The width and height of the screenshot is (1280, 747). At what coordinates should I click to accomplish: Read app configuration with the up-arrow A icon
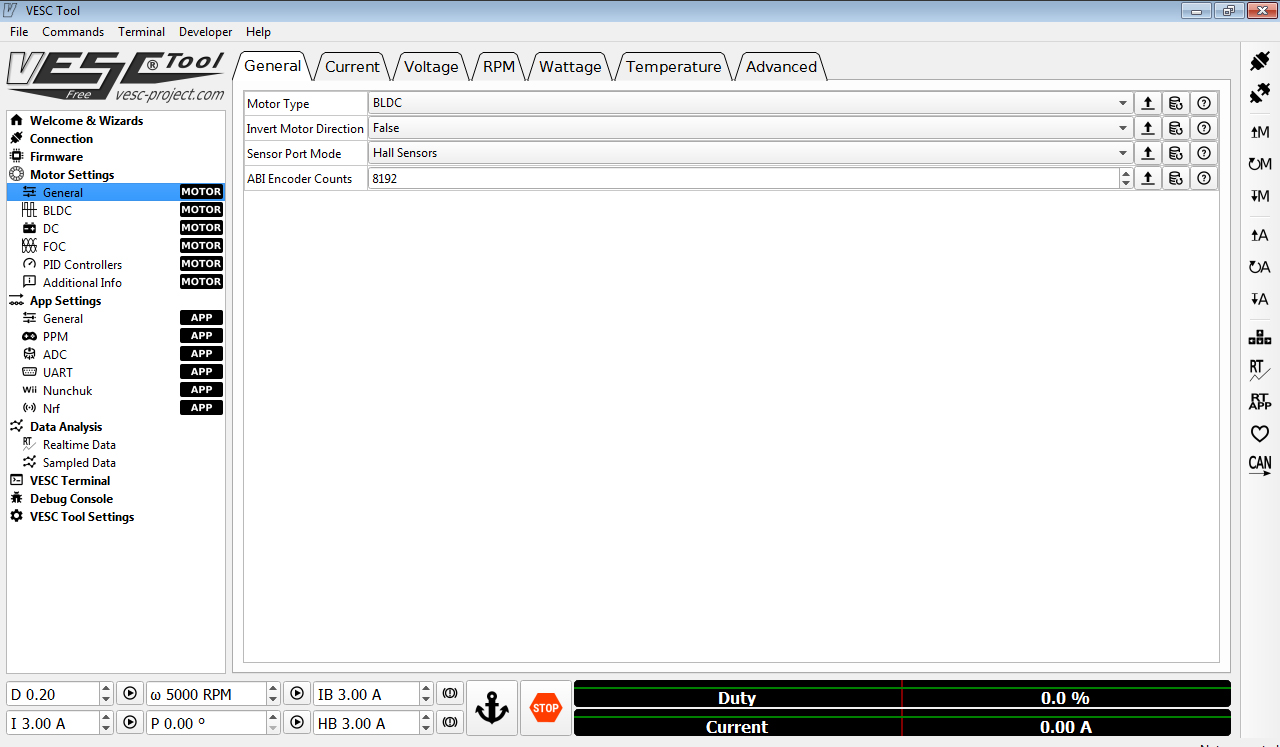click(1260, 235)
